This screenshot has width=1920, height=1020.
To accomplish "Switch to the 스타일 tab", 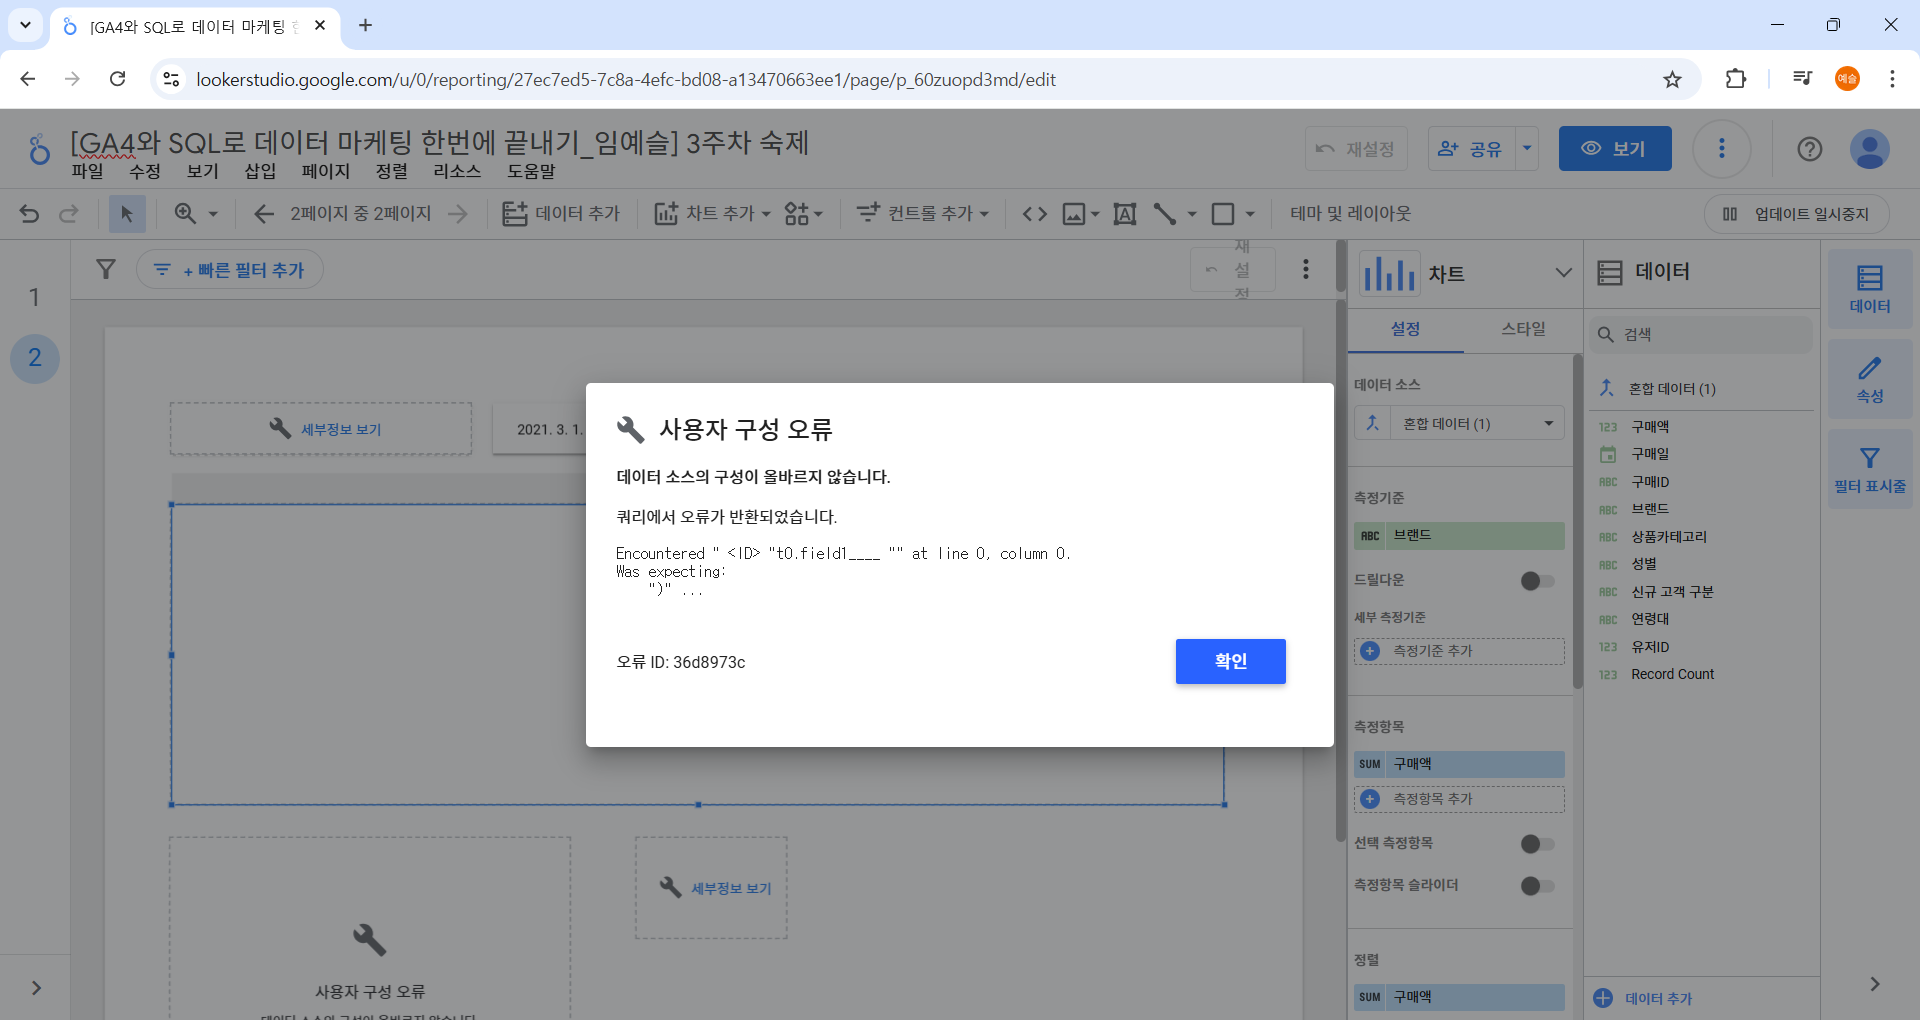I will pos(1523,329).
